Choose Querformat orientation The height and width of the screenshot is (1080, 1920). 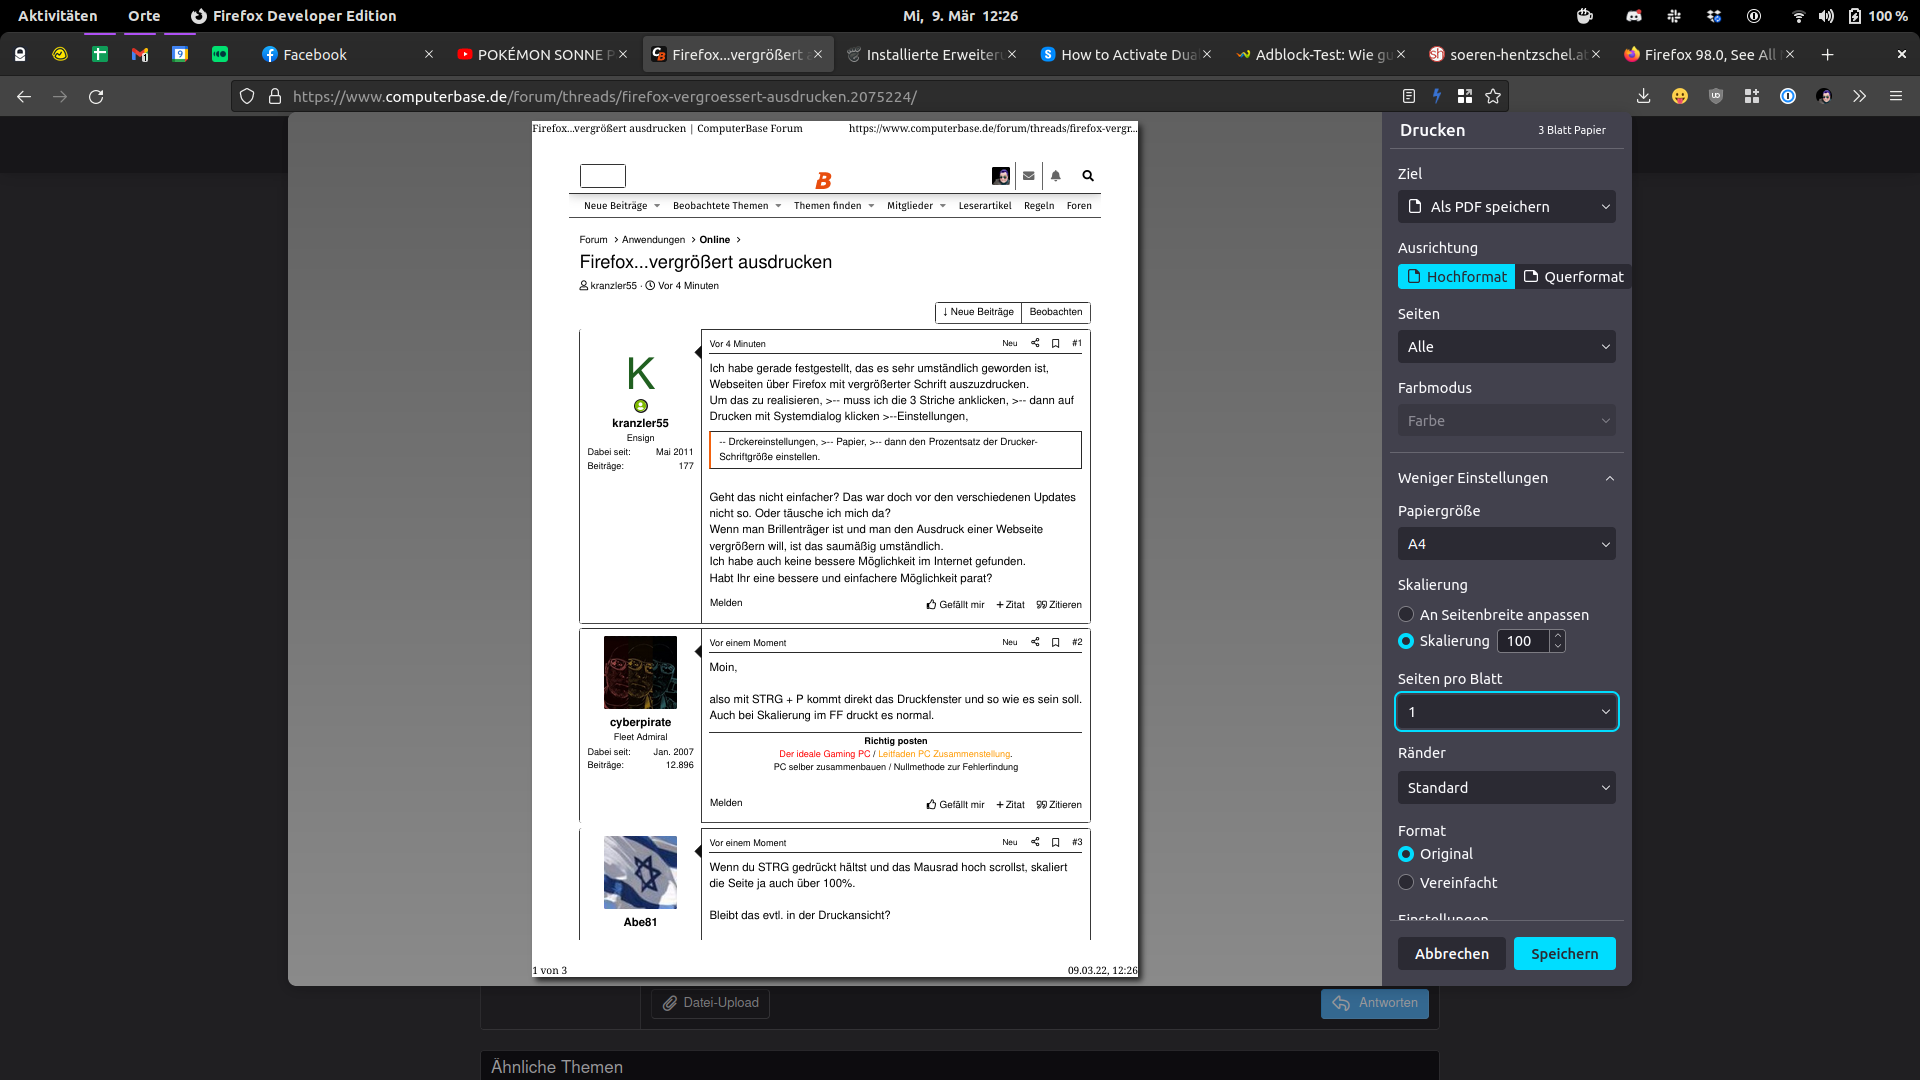point(1573,277)
